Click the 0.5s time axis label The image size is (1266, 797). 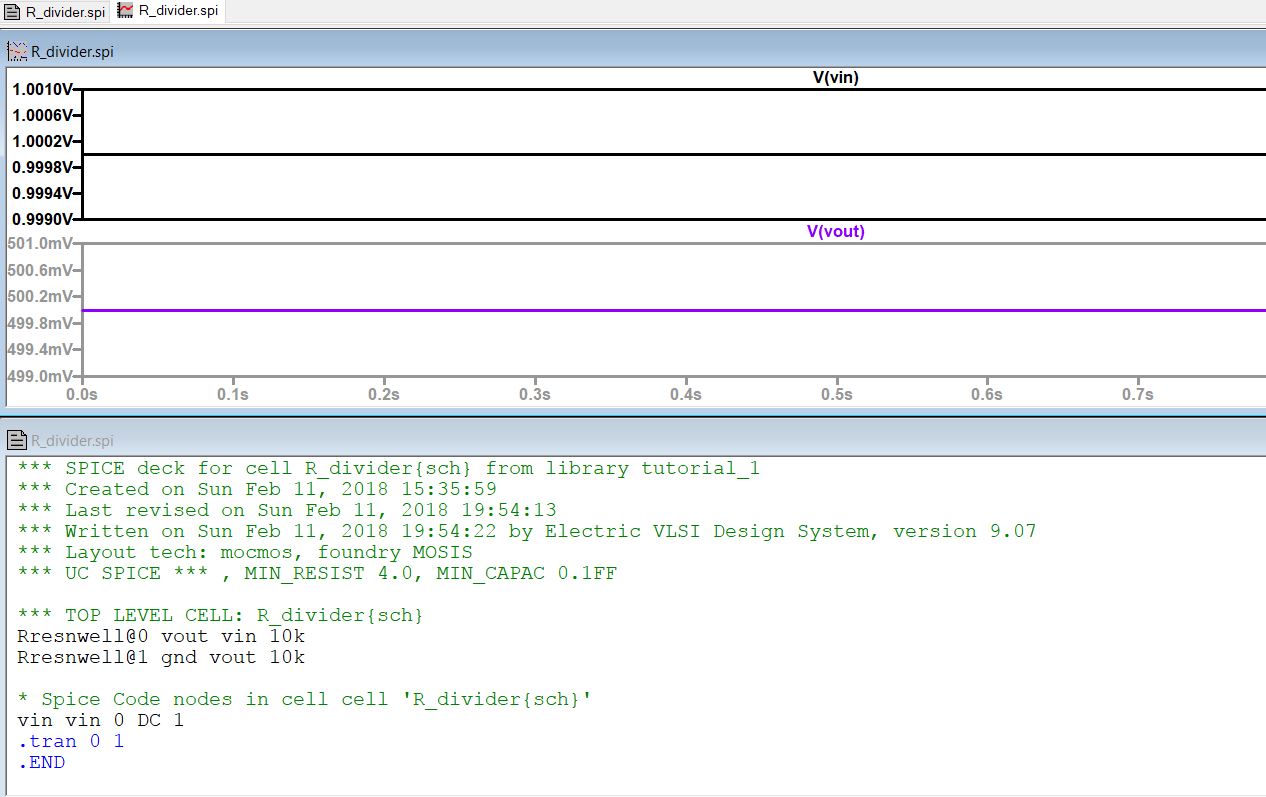point(836,394)
